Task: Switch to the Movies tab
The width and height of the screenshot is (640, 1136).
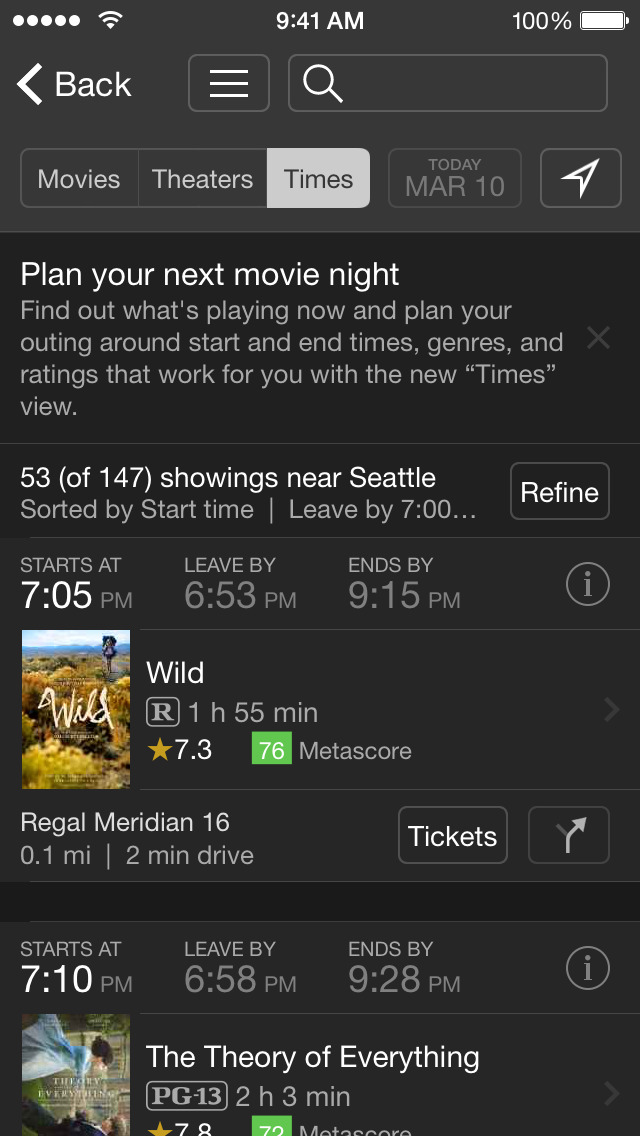Action: (79, 179)
